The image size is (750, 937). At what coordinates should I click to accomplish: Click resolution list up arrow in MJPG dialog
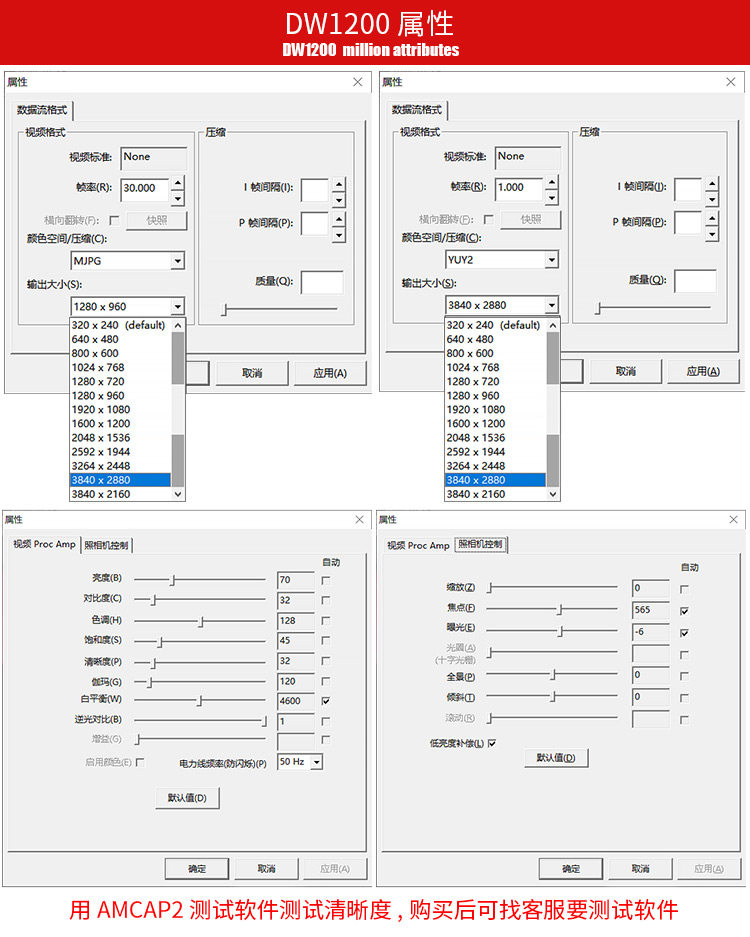point(177,326)
